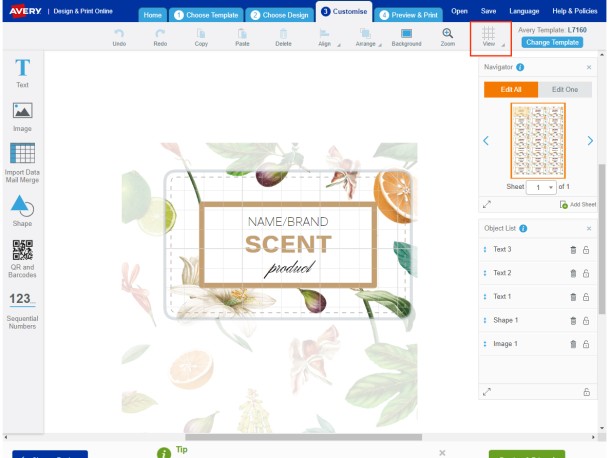Expand the Navigator panel with arrows icon

pyautogui.click(x=487, y=204)
